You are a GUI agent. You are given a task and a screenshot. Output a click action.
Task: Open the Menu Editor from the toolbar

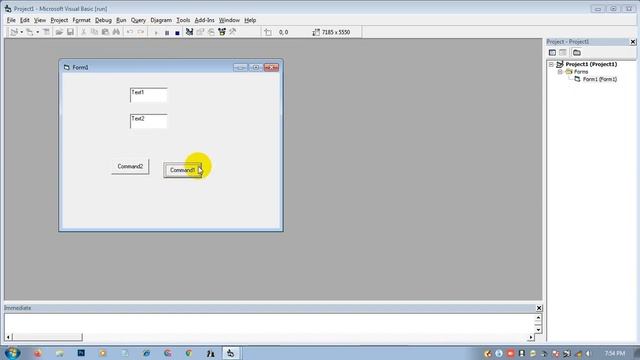point(46,32)
